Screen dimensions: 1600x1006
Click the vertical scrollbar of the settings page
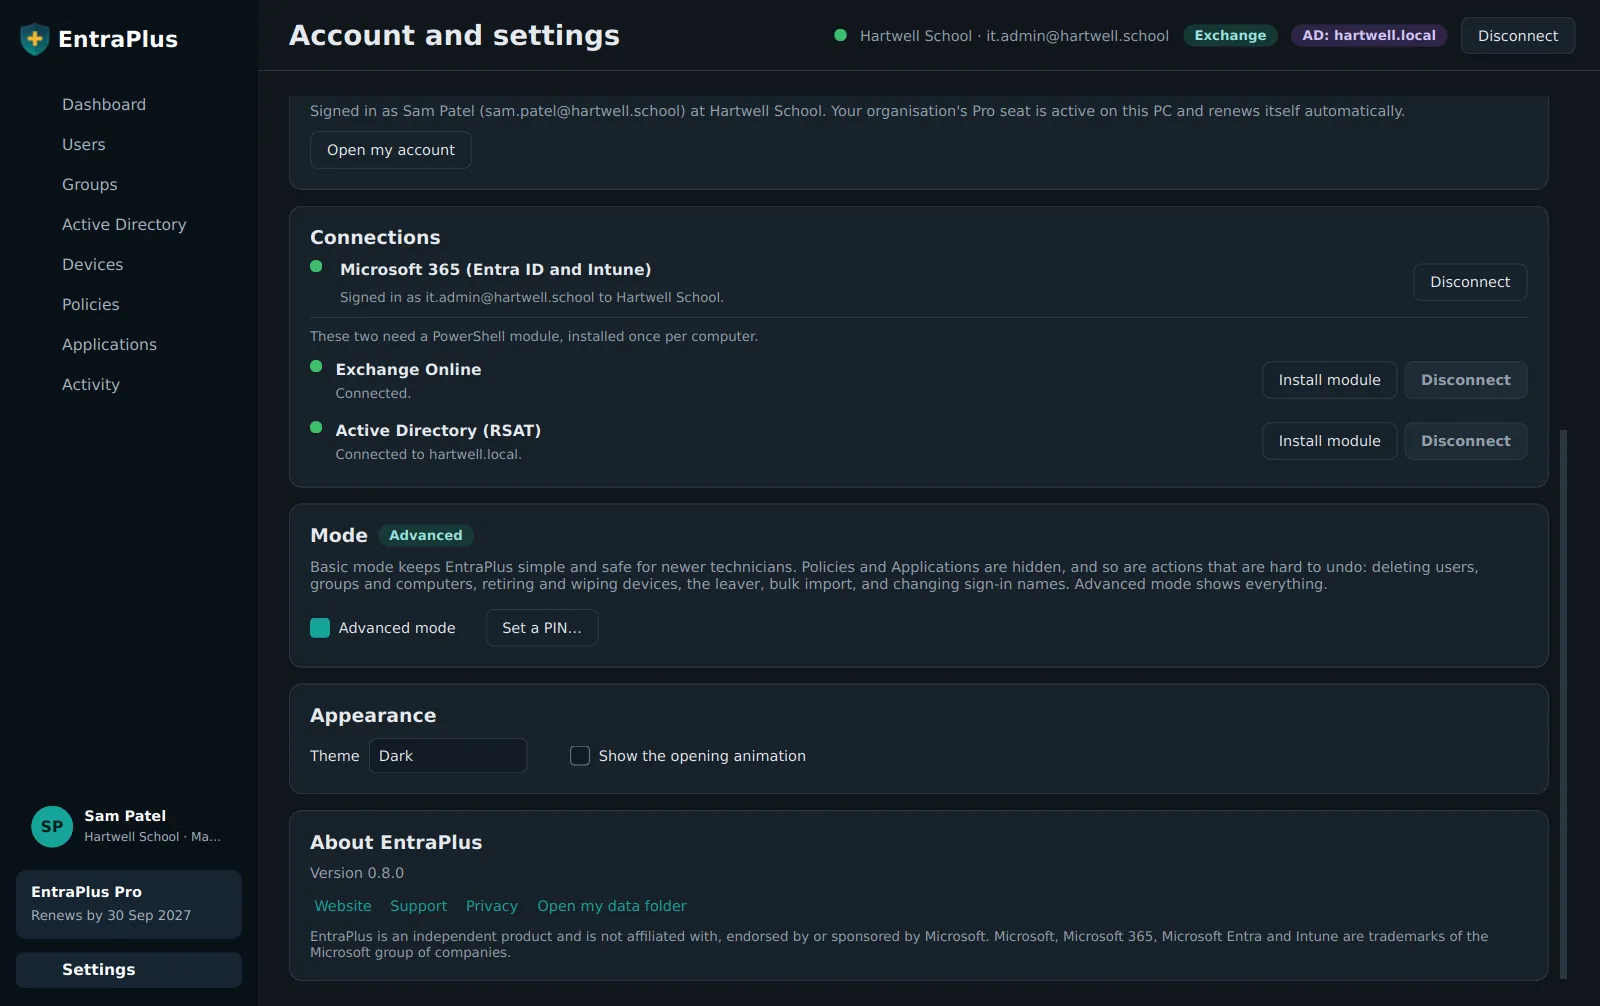(1564, 704)
